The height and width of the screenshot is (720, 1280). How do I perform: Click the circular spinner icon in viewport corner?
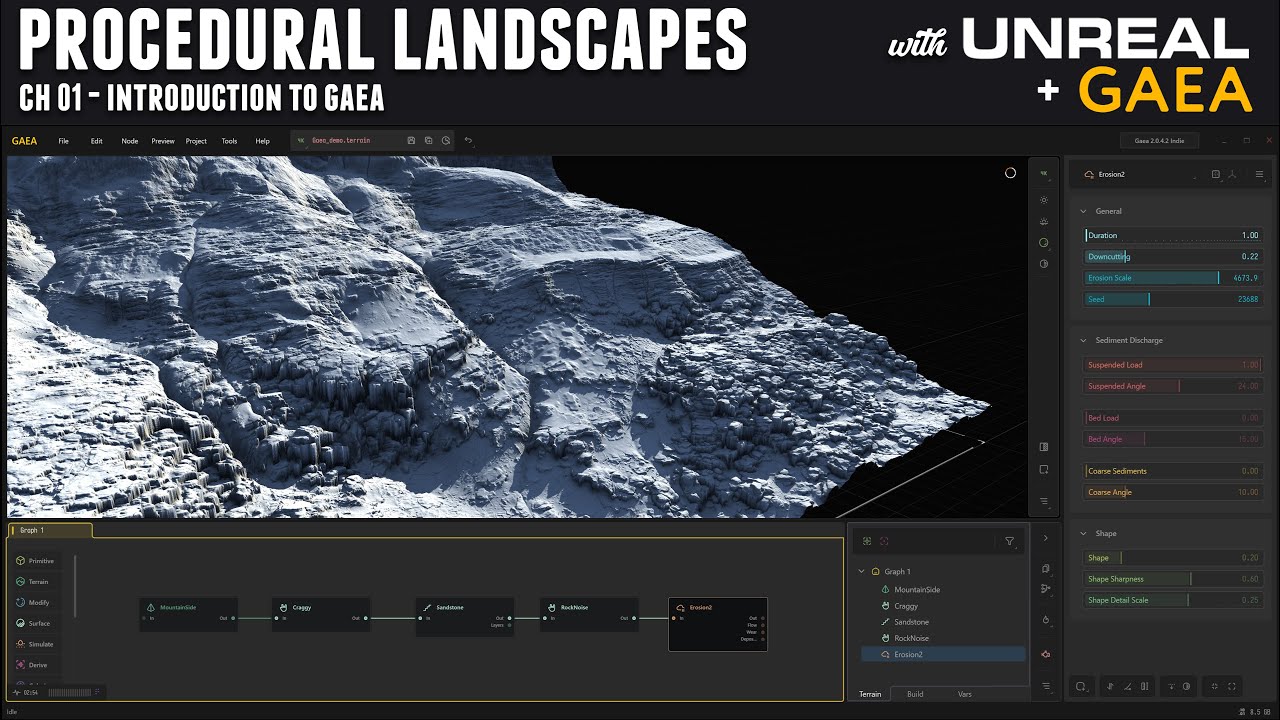pos(1010,173)
